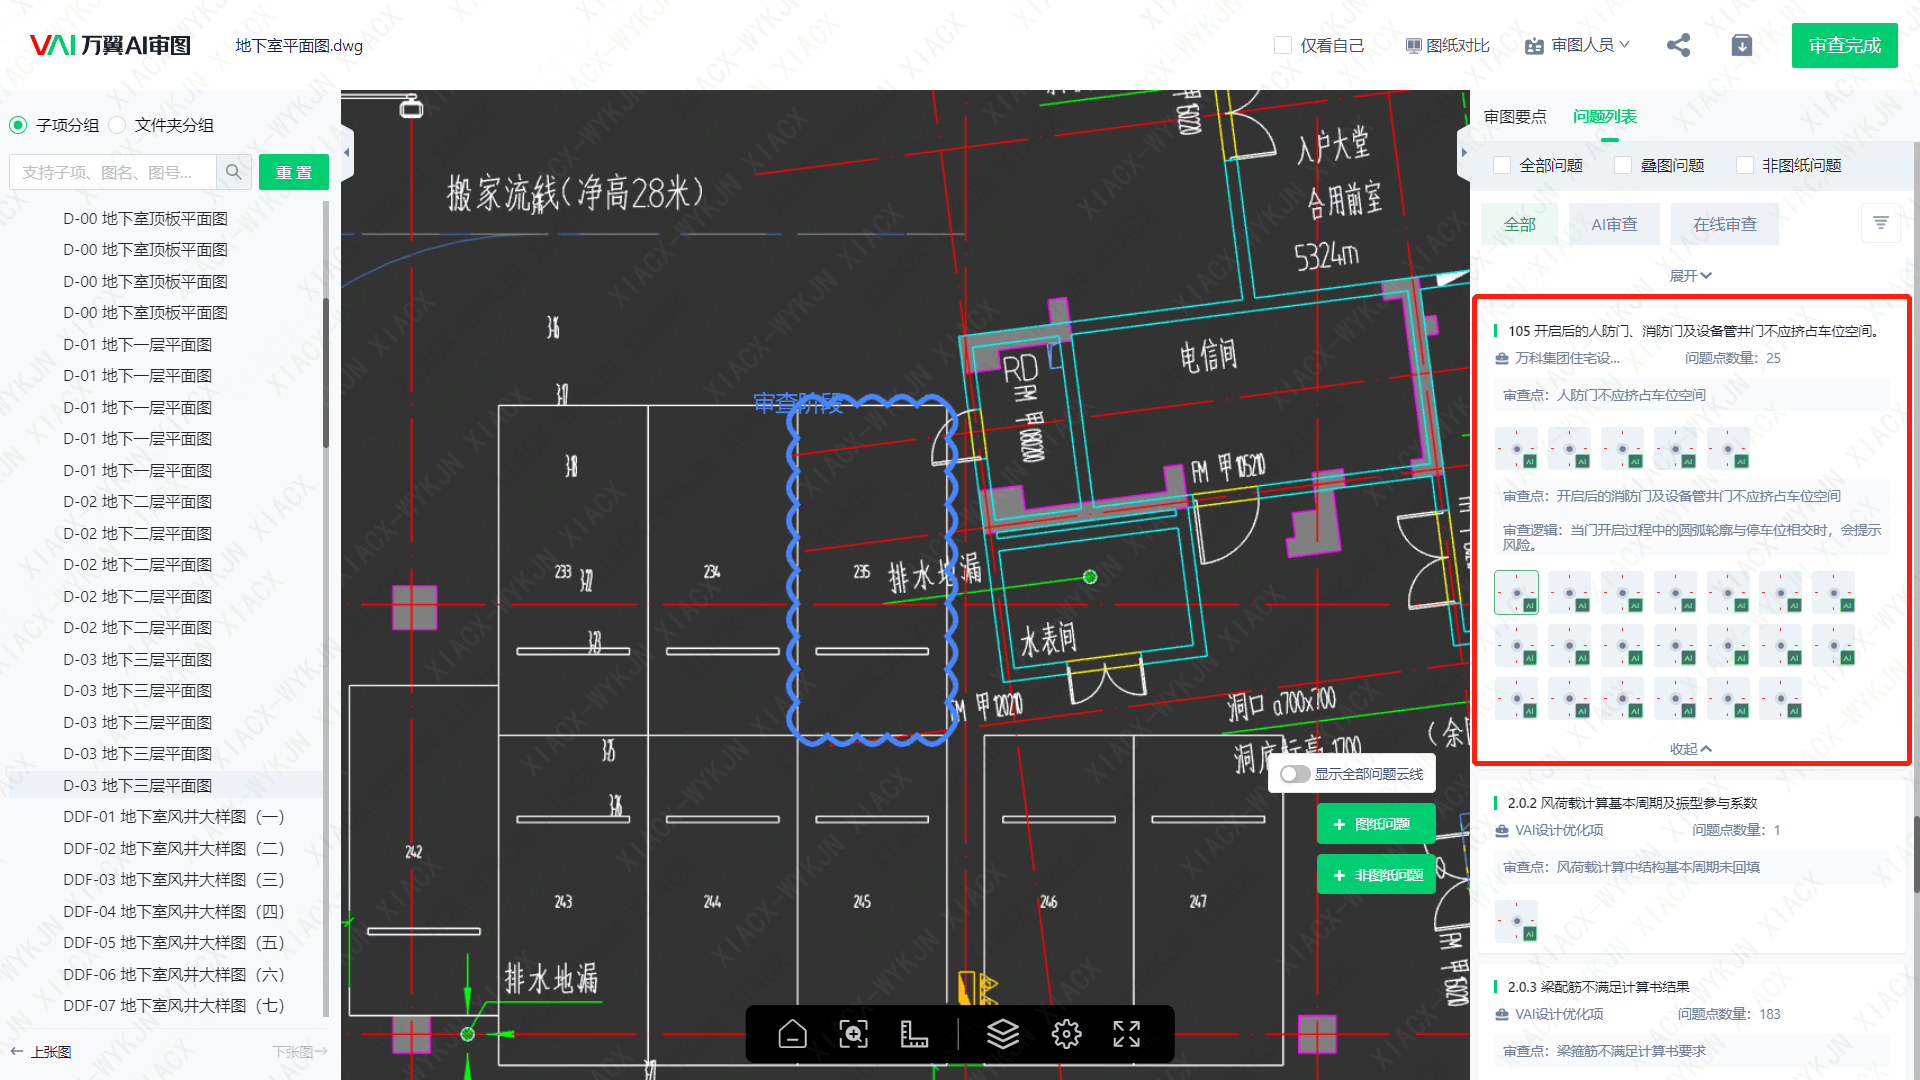Select the 文件夹分组 radio button

[x=118, y=125]
